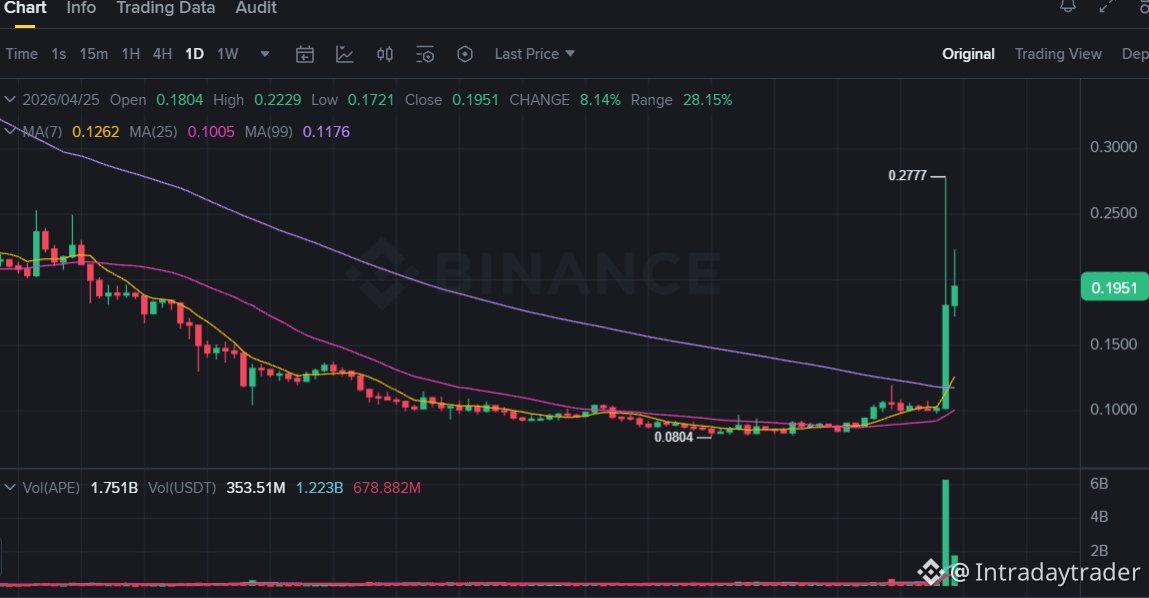Open the calendar date-jump icon
1149x598 pixels.
pyautogui.click(x=305, y=54)
